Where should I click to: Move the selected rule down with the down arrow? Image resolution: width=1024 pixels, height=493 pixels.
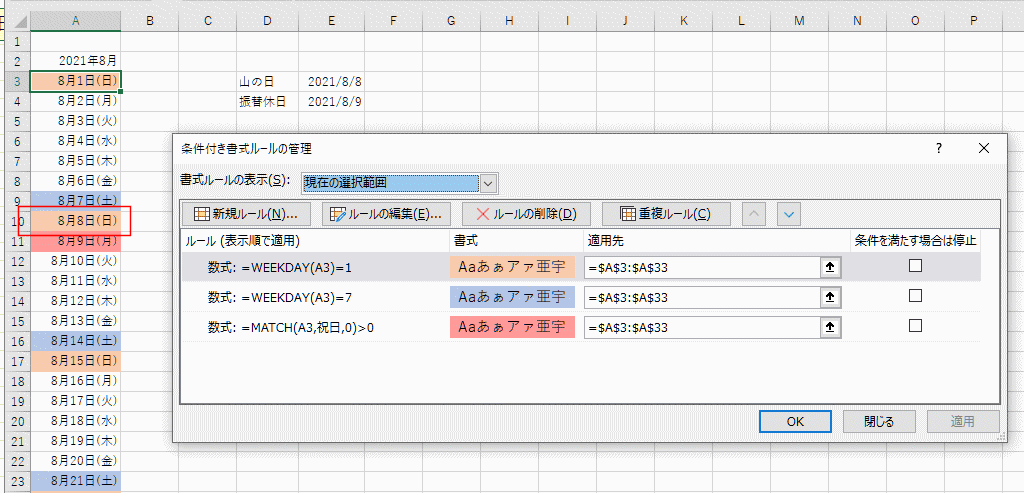click(789, 214)
